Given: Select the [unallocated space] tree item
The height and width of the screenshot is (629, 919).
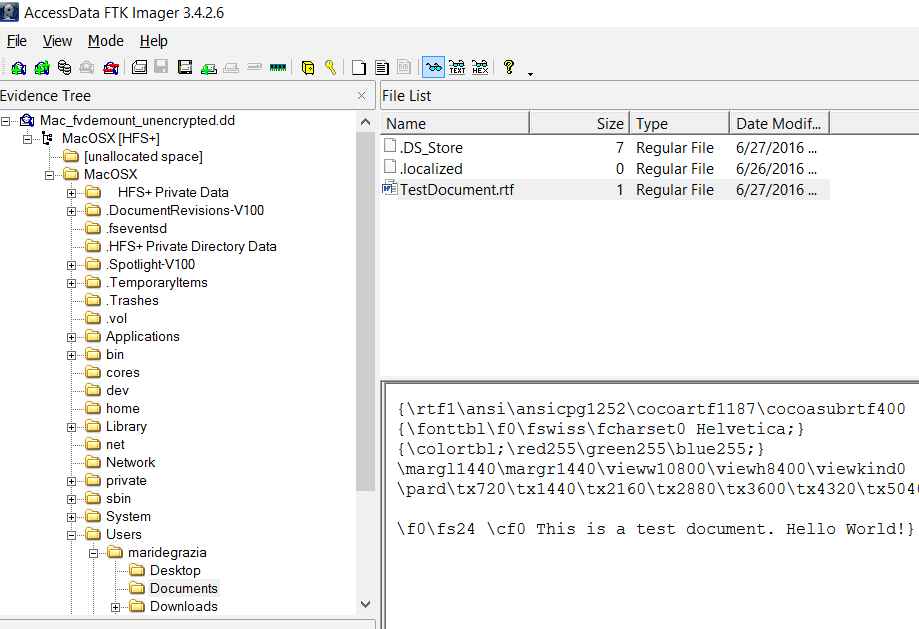Looking at the screenshot, I should (144, 157).
